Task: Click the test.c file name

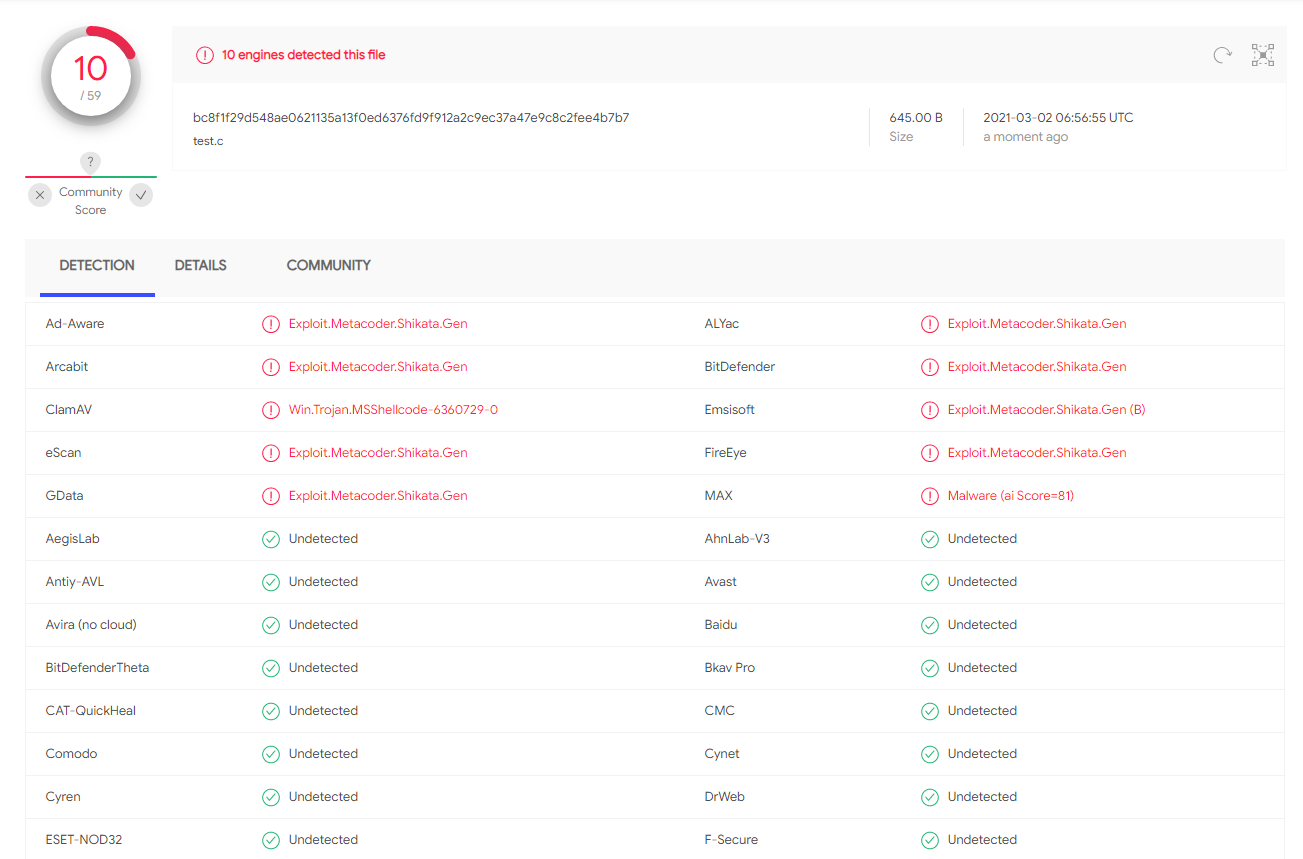Action: click(x=208, y=141)
